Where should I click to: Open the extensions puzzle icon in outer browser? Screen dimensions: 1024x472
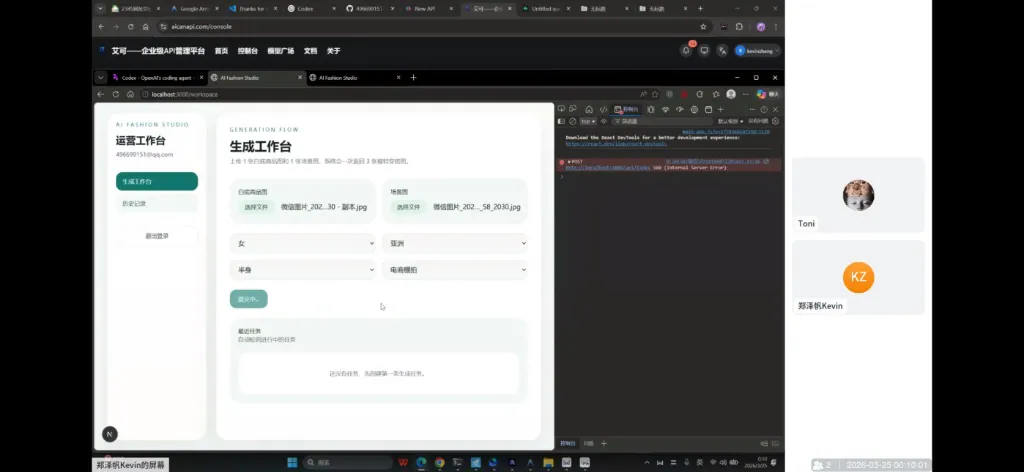[x=739, y=27]
